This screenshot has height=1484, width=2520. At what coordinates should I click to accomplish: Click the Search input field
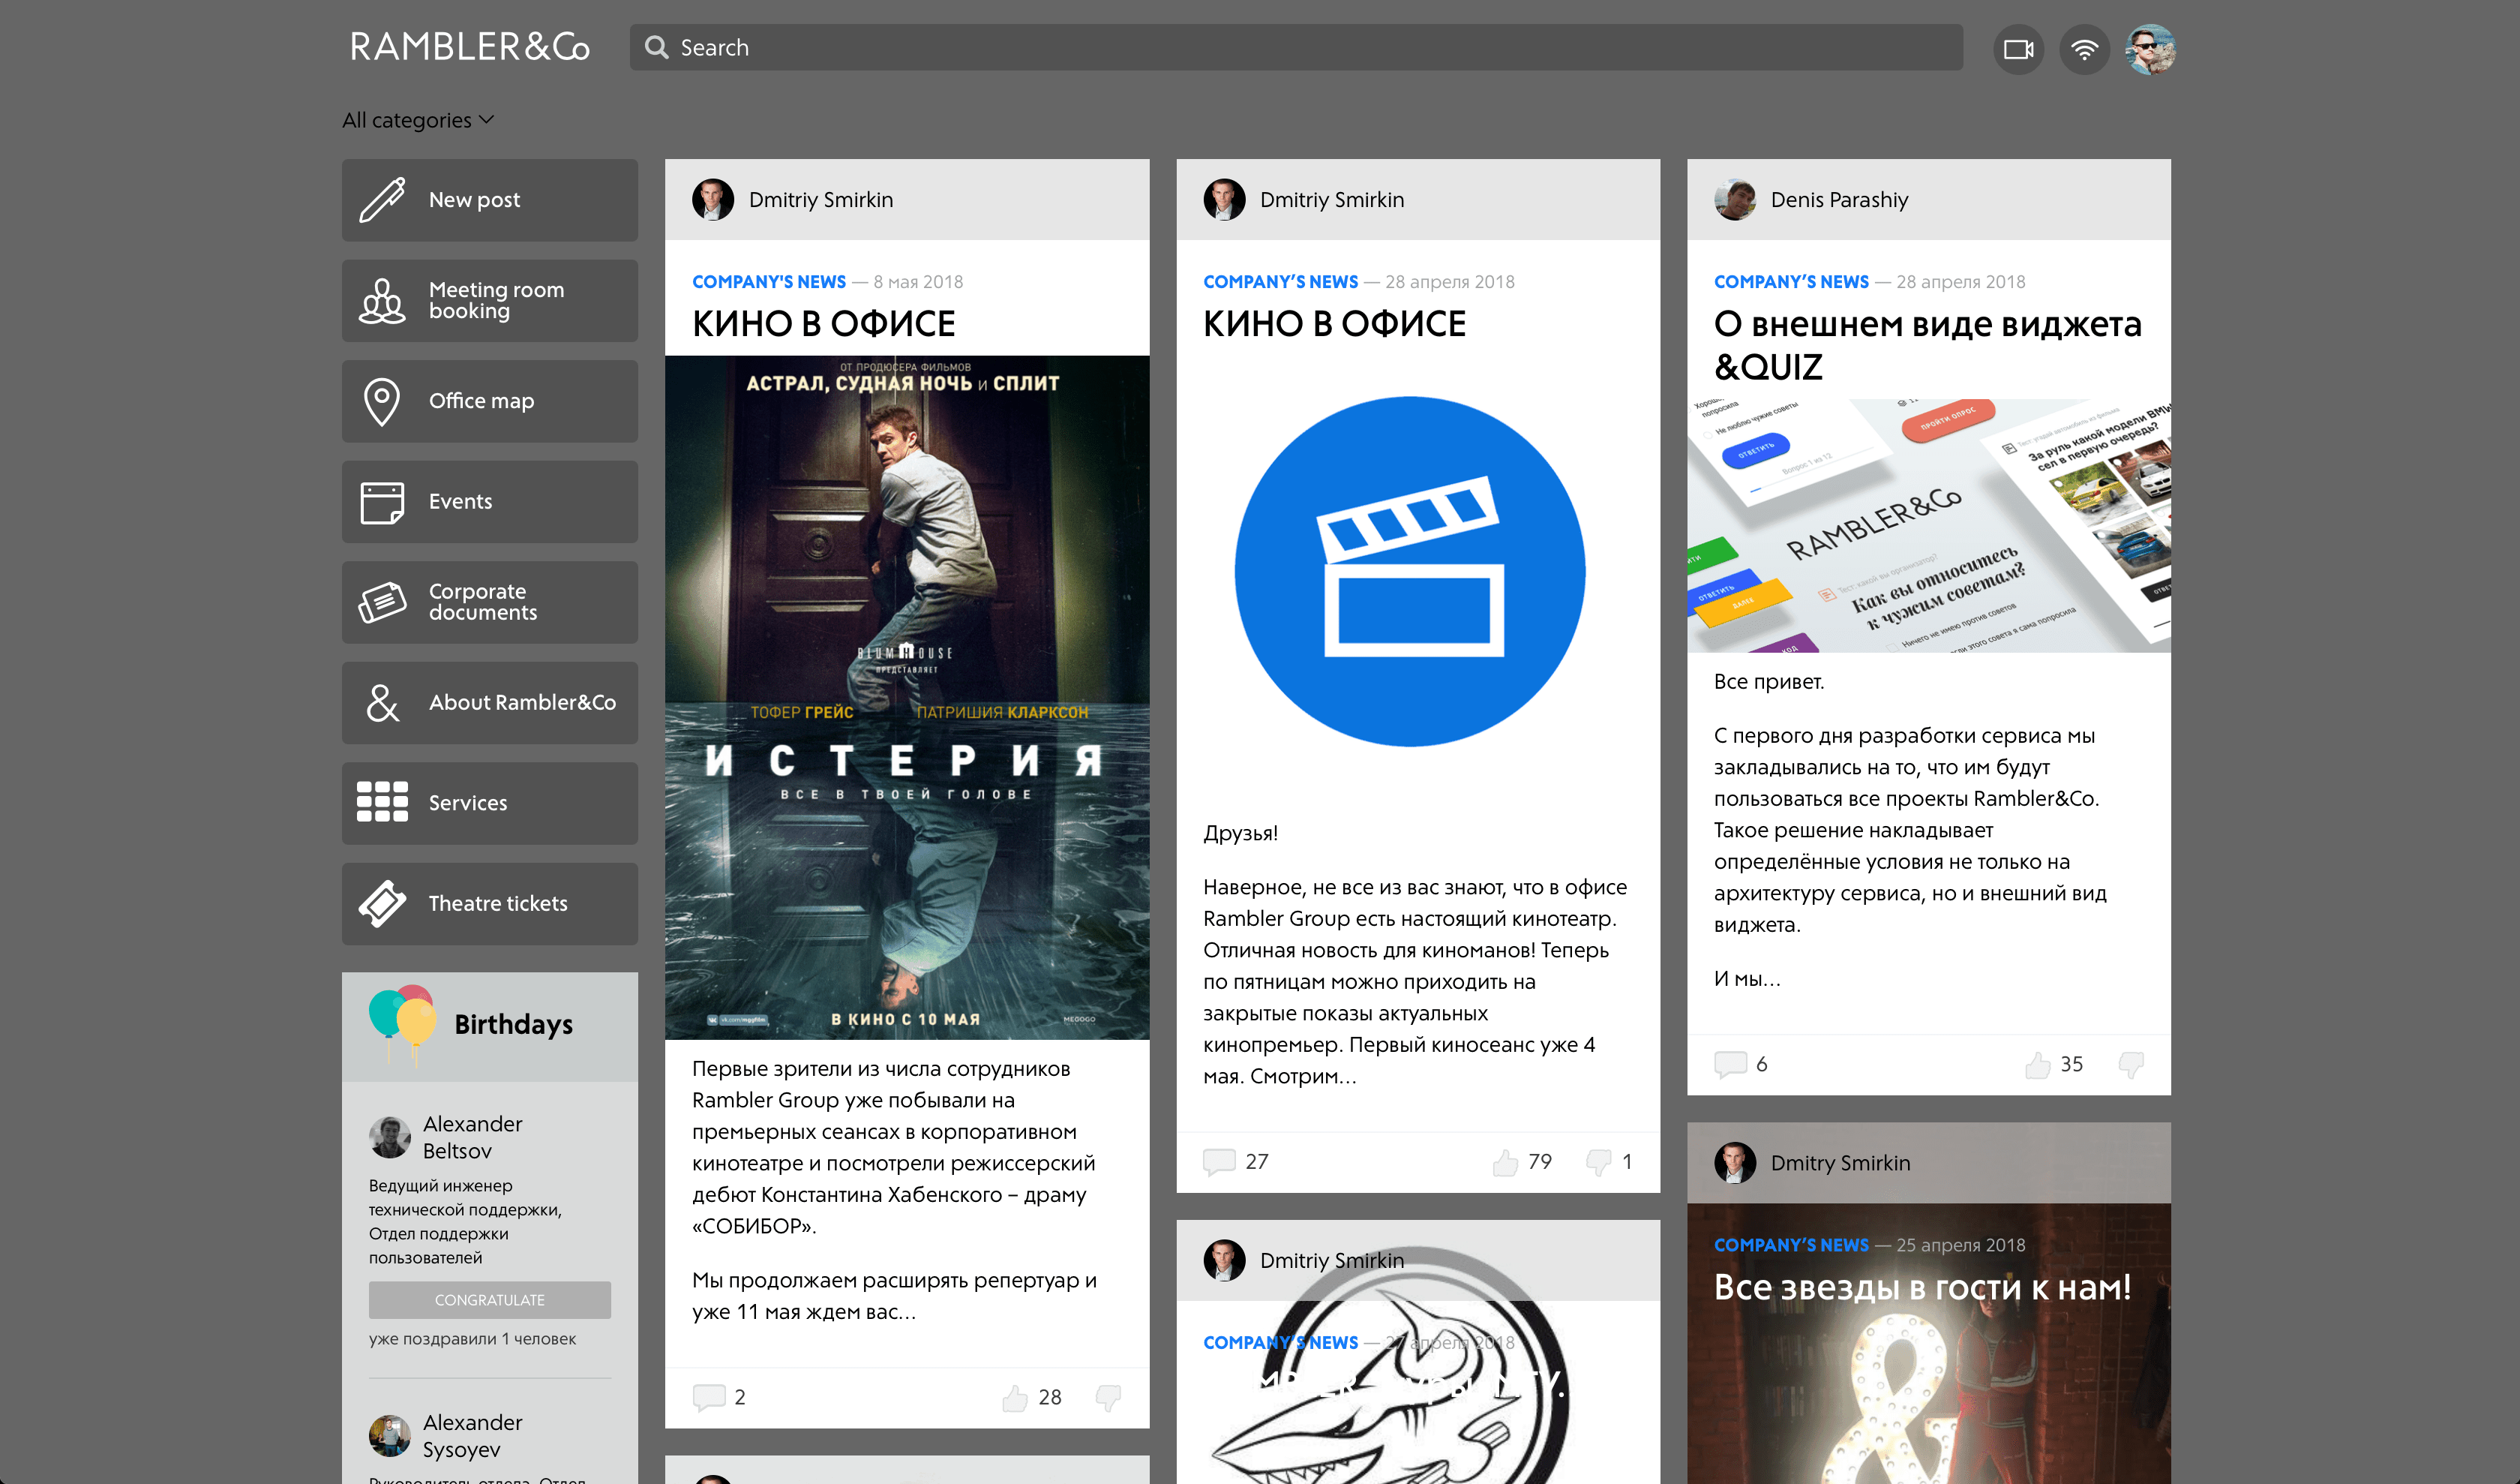coord(1296,47)
